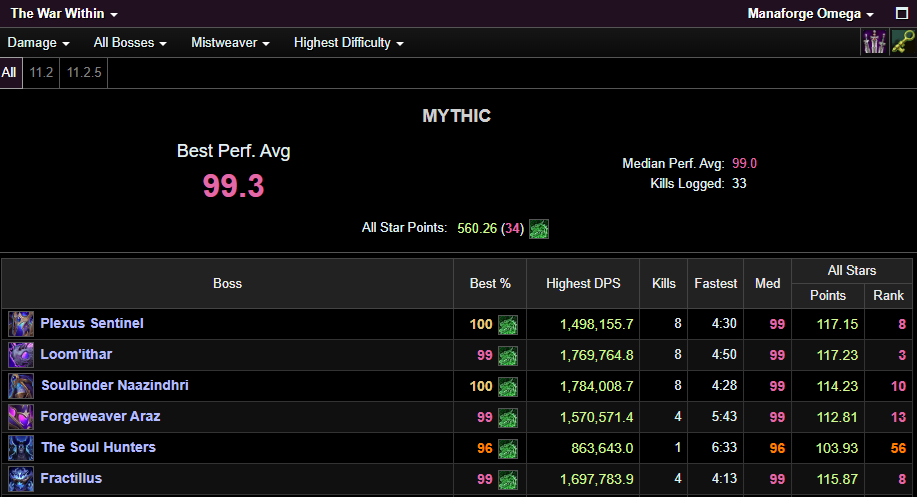Expand the Mistweaver spec dropdown
This screenshot has width=917, height=497.
231,43
